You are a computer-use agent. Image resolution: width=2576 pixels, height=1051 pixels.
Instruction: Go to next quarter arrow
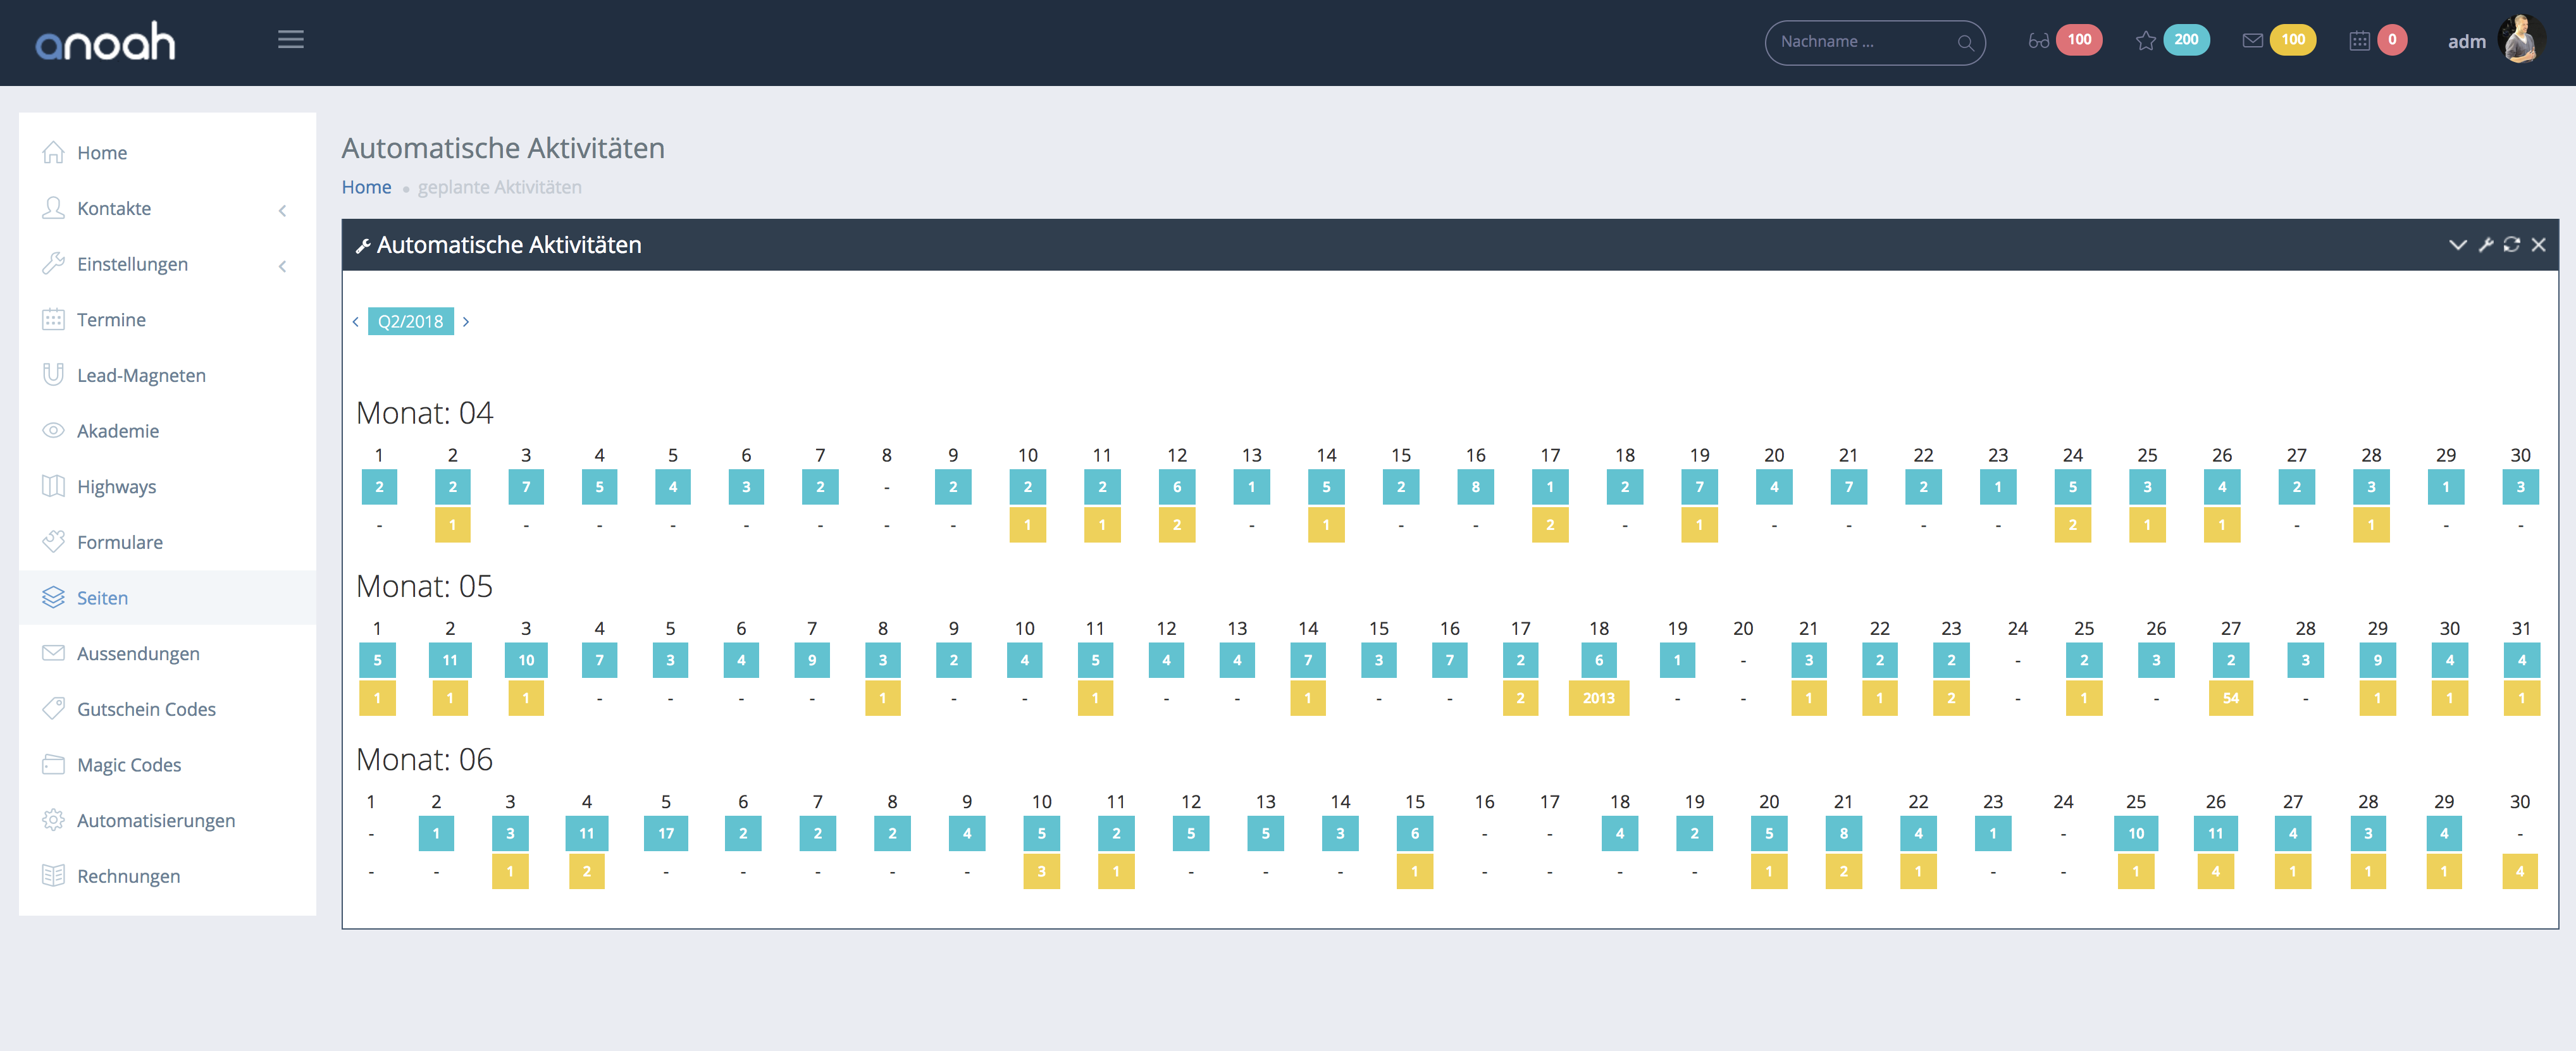[466, 322]
